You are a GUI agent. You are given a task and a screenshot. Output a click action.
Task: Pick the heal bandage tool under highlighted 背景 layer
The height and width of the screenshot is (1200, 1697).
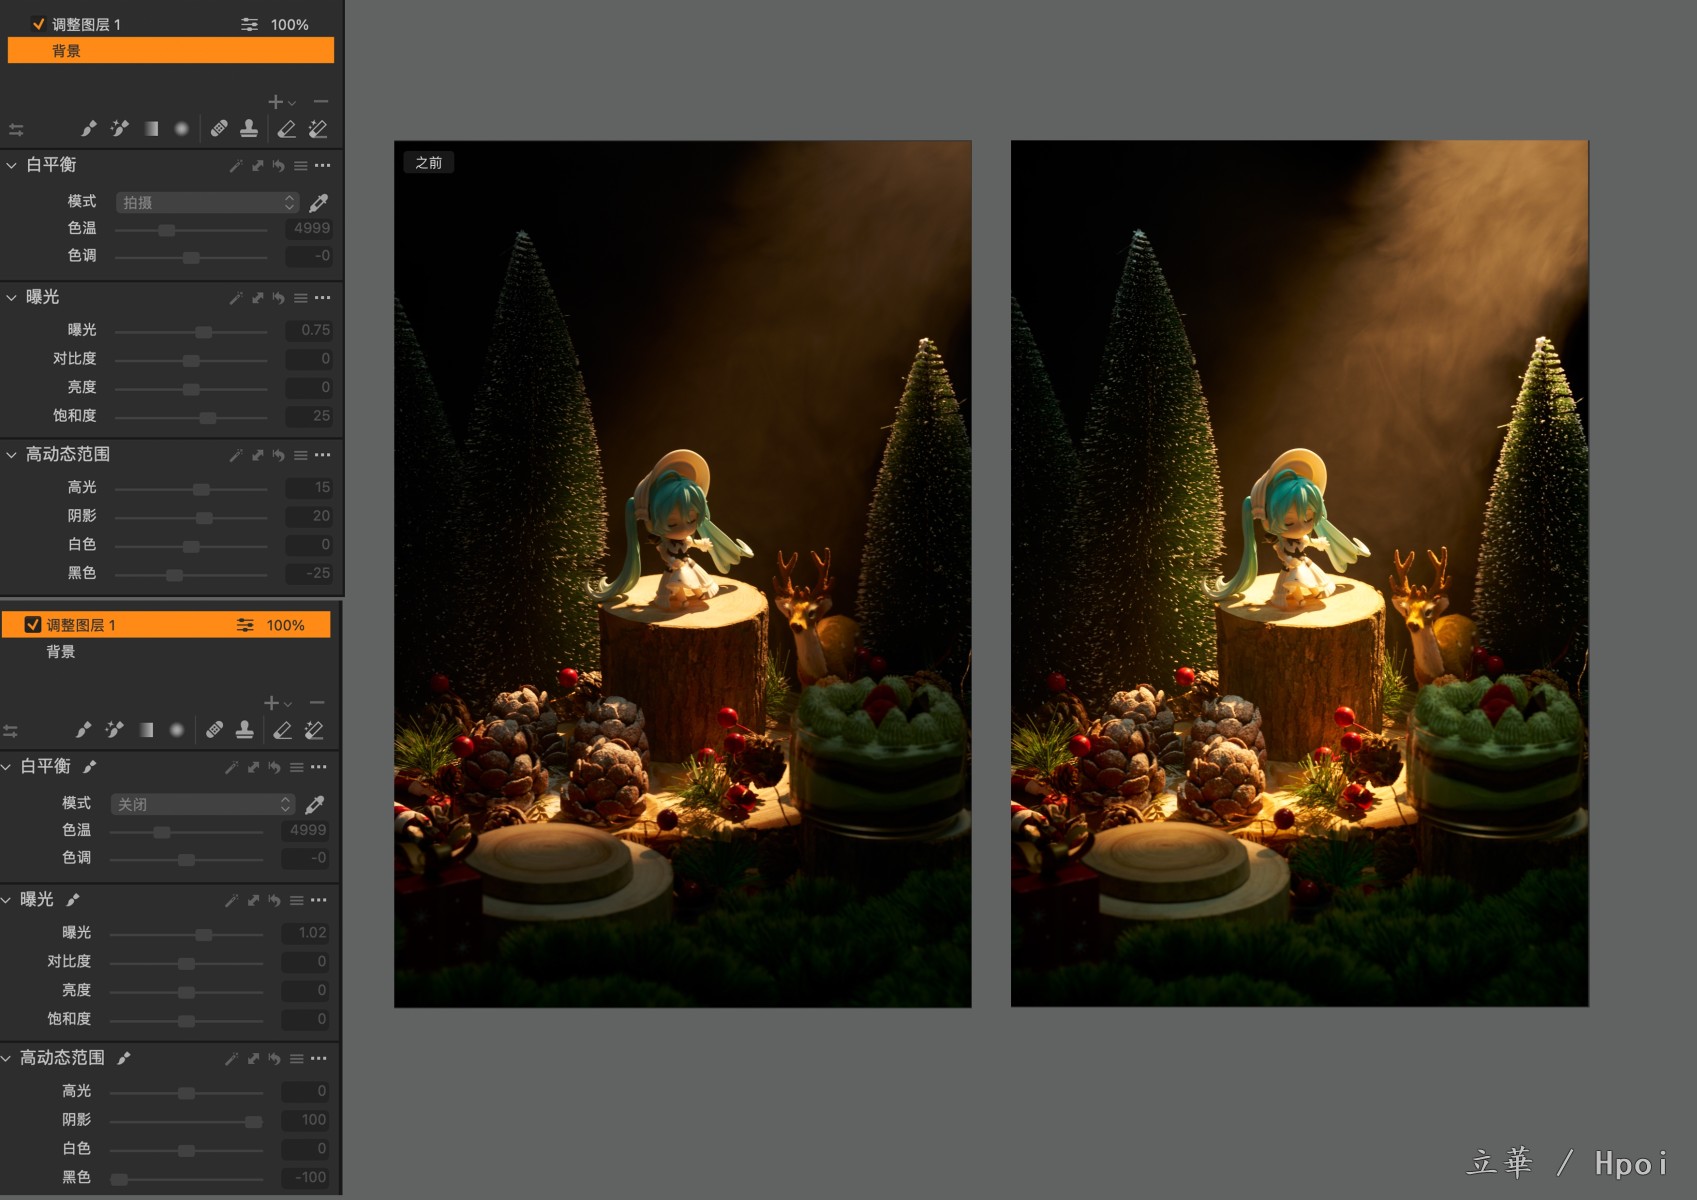(219, 128)
